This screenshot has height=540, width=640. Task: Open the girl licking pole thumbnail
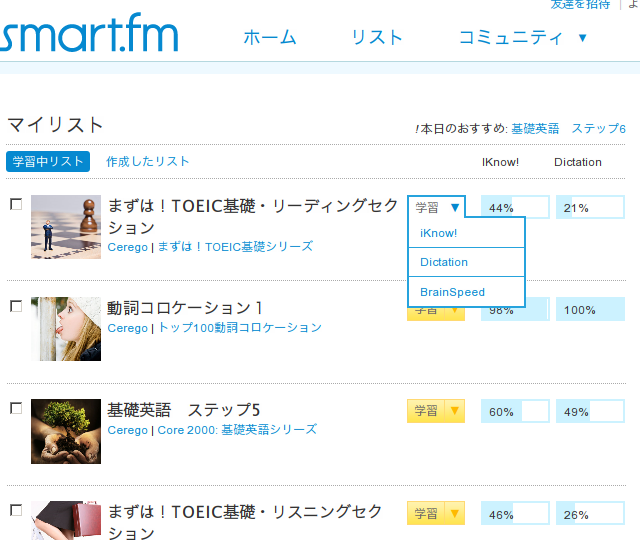(x=66, y=329)
